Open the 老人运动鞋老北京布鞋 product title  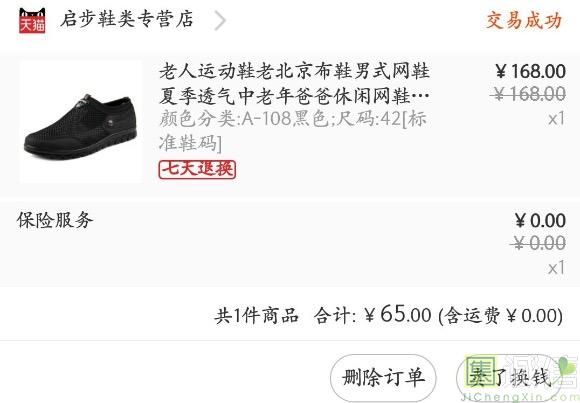(294, 84)
